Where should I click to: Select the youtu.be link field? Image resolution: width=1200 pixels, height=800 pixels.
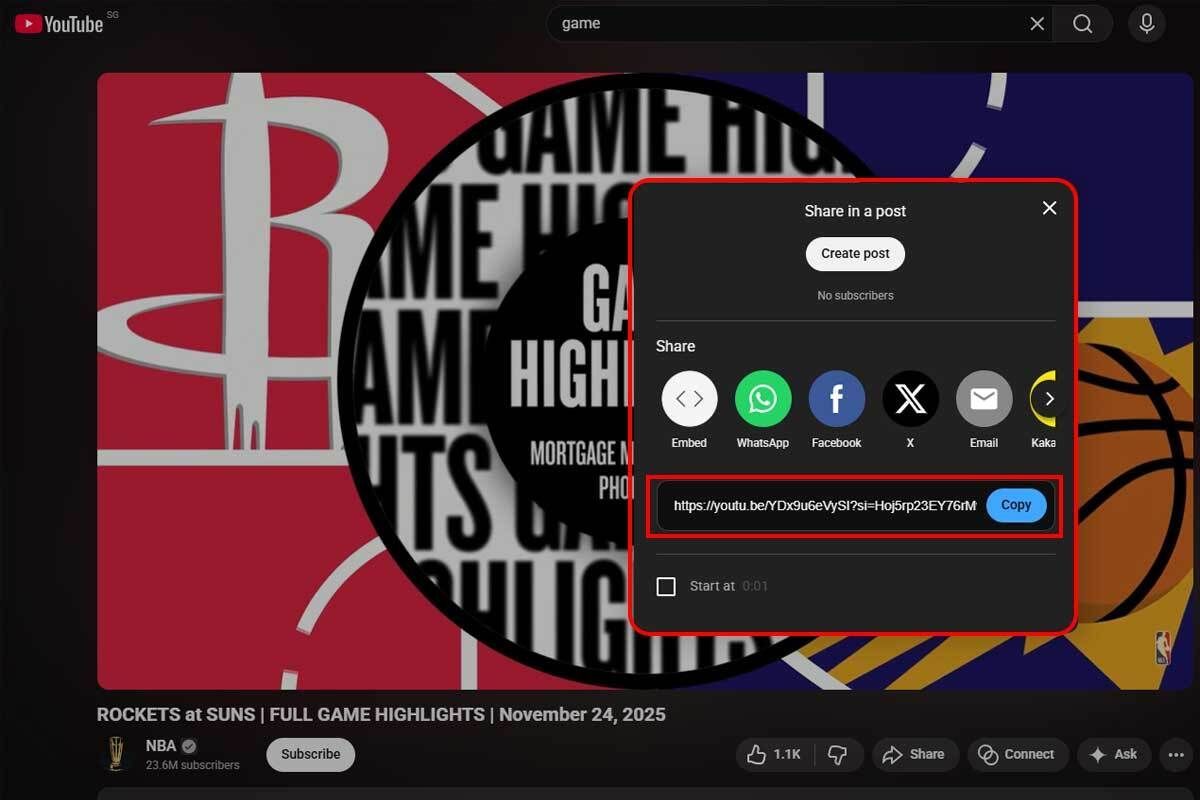824,506
